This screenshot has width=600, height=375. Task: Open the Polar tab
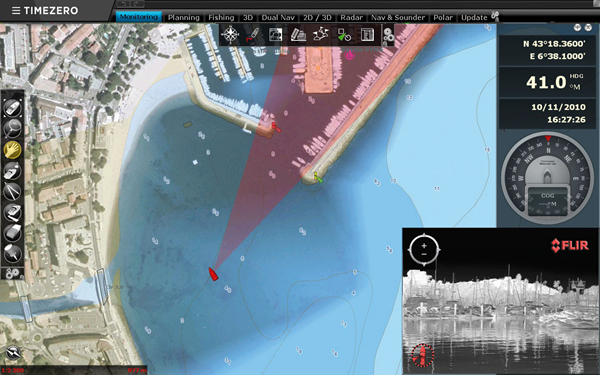point(443,18)
